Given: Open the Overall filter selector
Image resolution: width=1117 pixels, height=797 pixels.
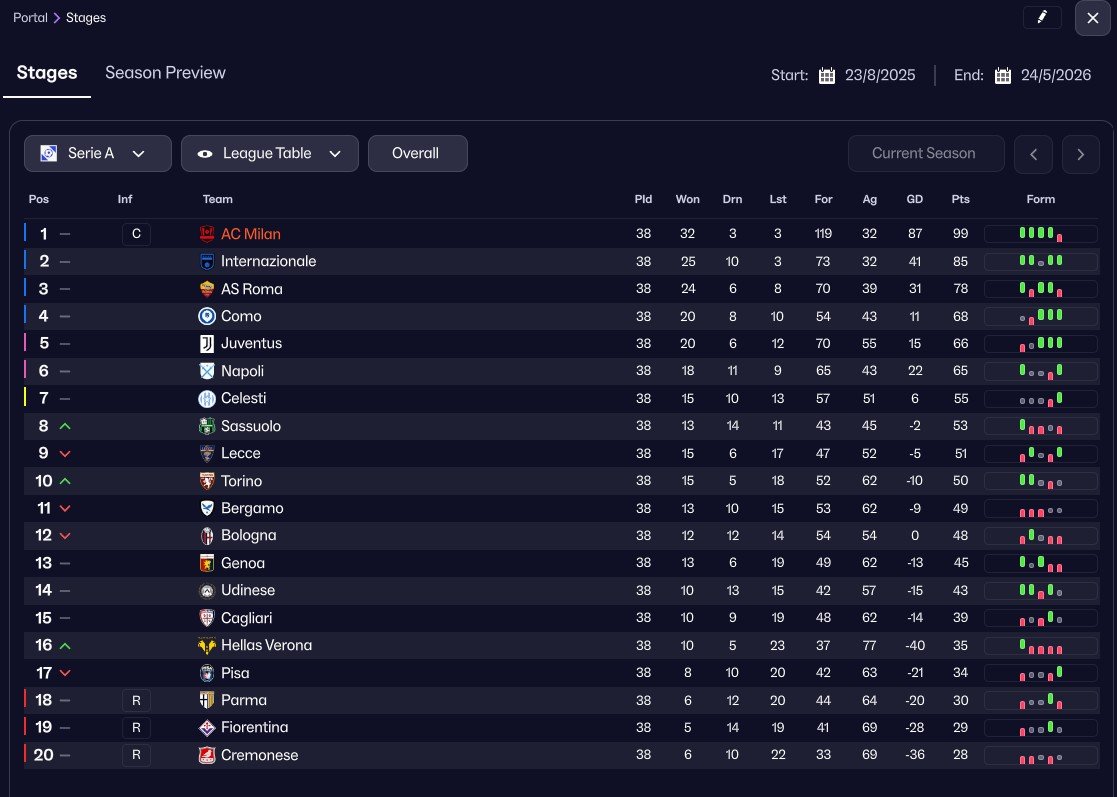Looking at the screenshot, I should (x=417, y=154).
